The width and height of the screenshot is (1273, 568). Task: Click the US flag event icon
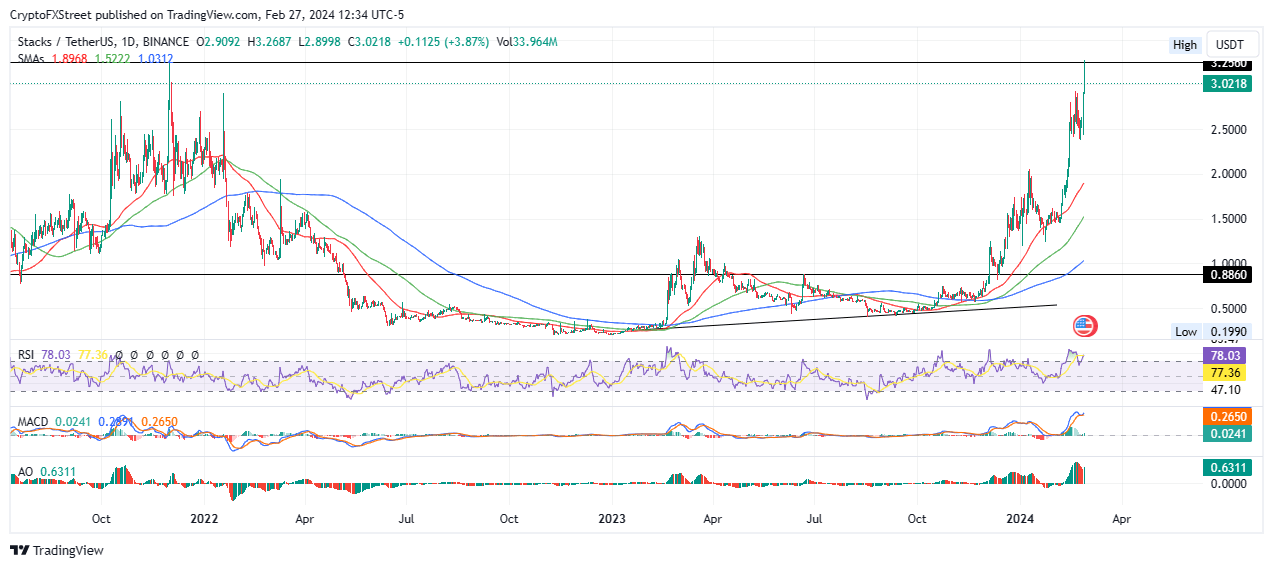tap(1085, 325)
